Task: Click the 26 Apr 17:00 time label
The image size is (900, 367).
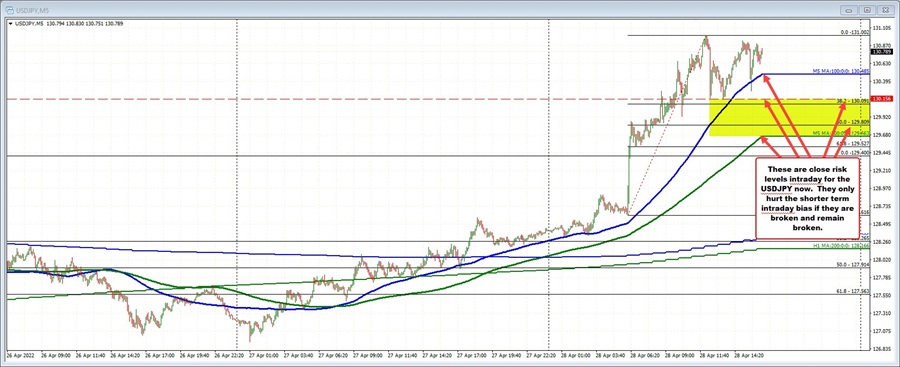Action: (x=160, y=356)
